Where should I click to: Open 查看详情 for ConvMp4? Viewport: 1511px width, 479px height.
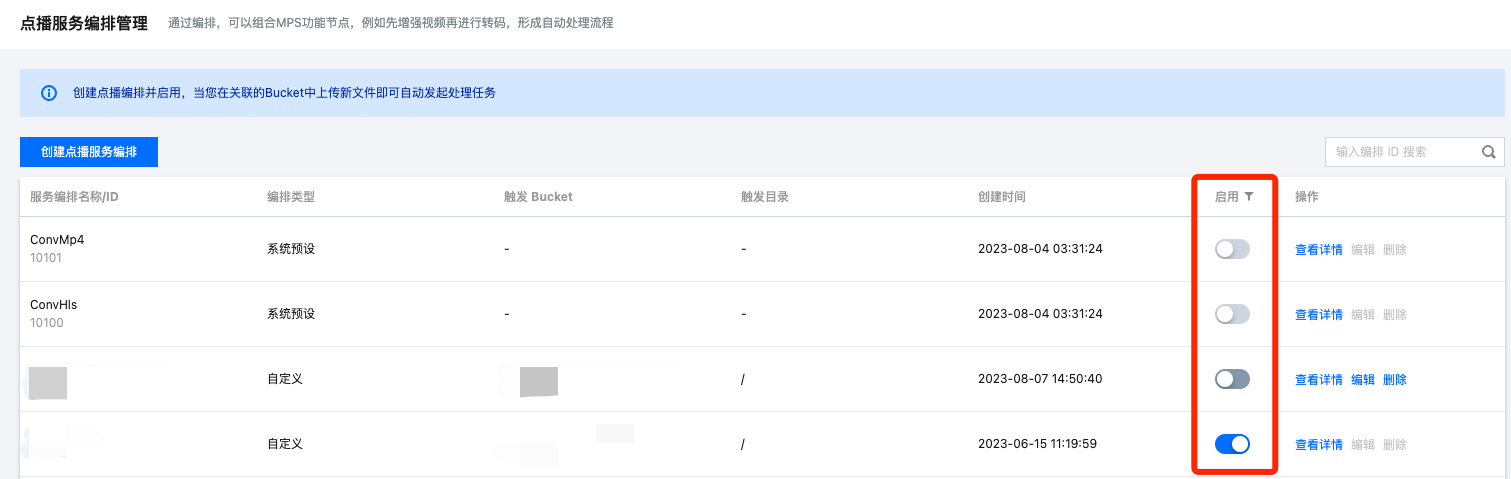point(1318,249)
